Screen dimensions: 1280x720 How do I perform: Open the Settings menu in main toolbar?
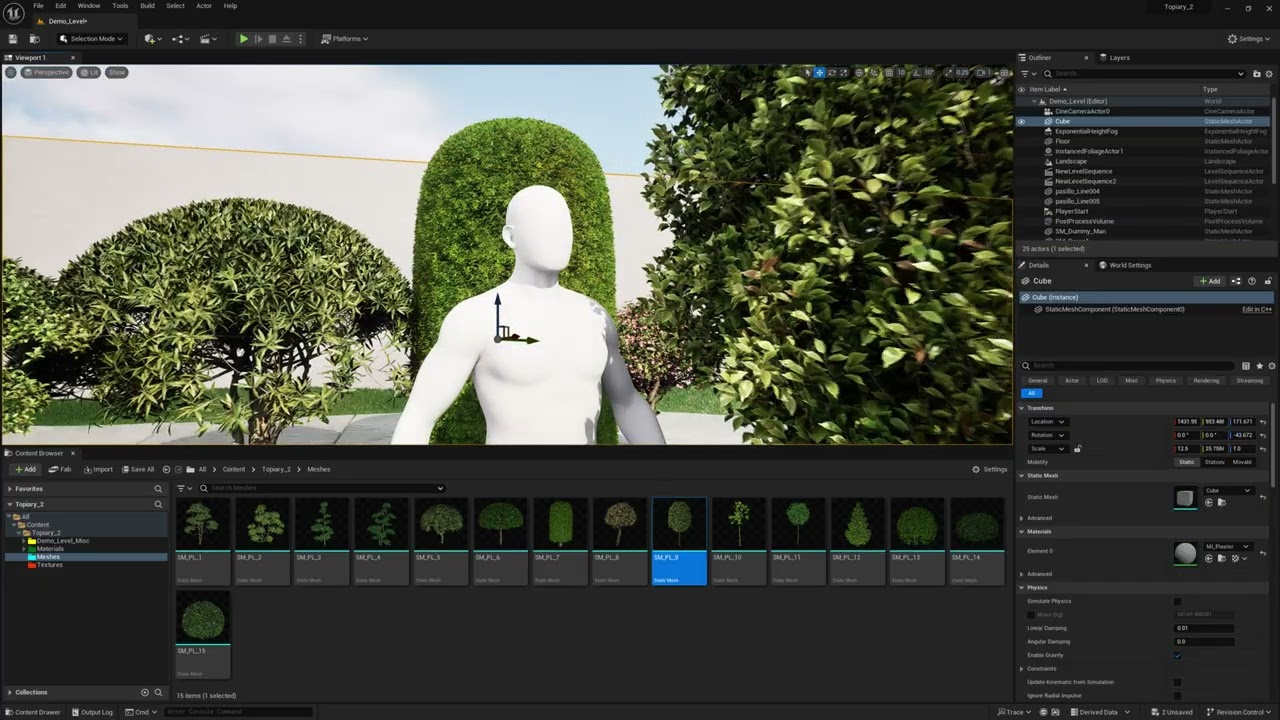click(1250, 39)
